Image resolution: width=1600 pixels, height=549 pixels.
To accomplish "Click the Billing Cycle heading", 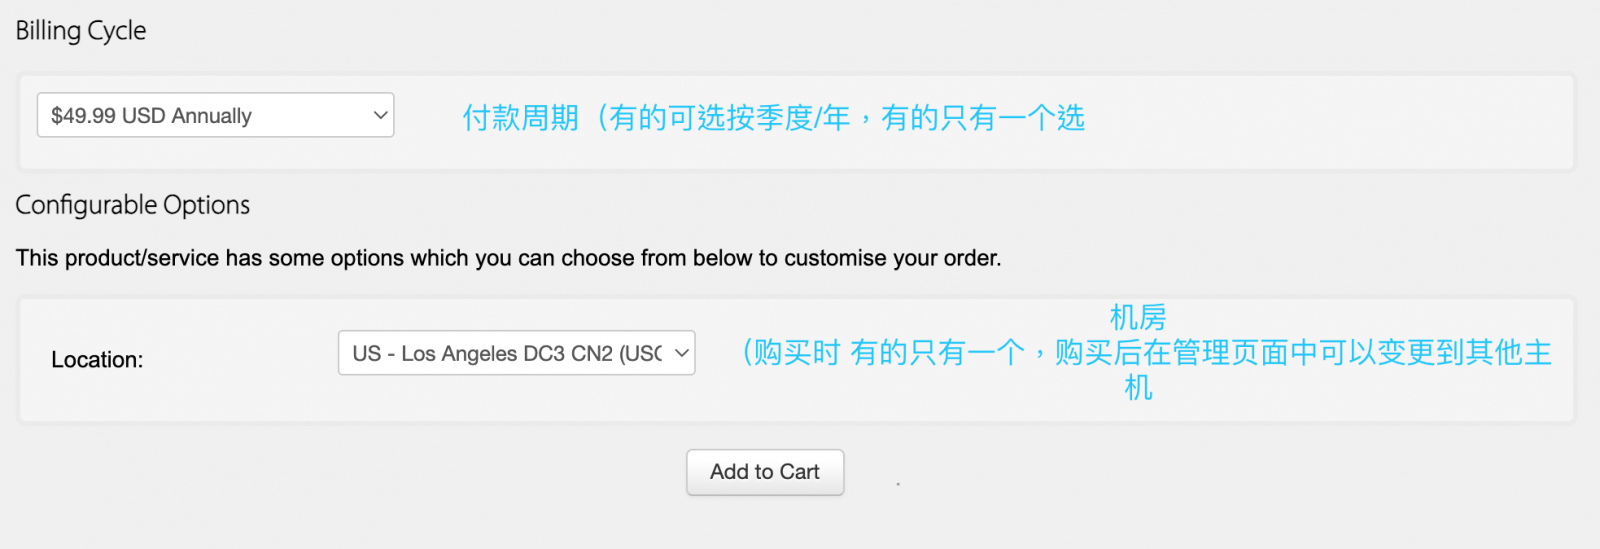I will [x=81, y=31].
